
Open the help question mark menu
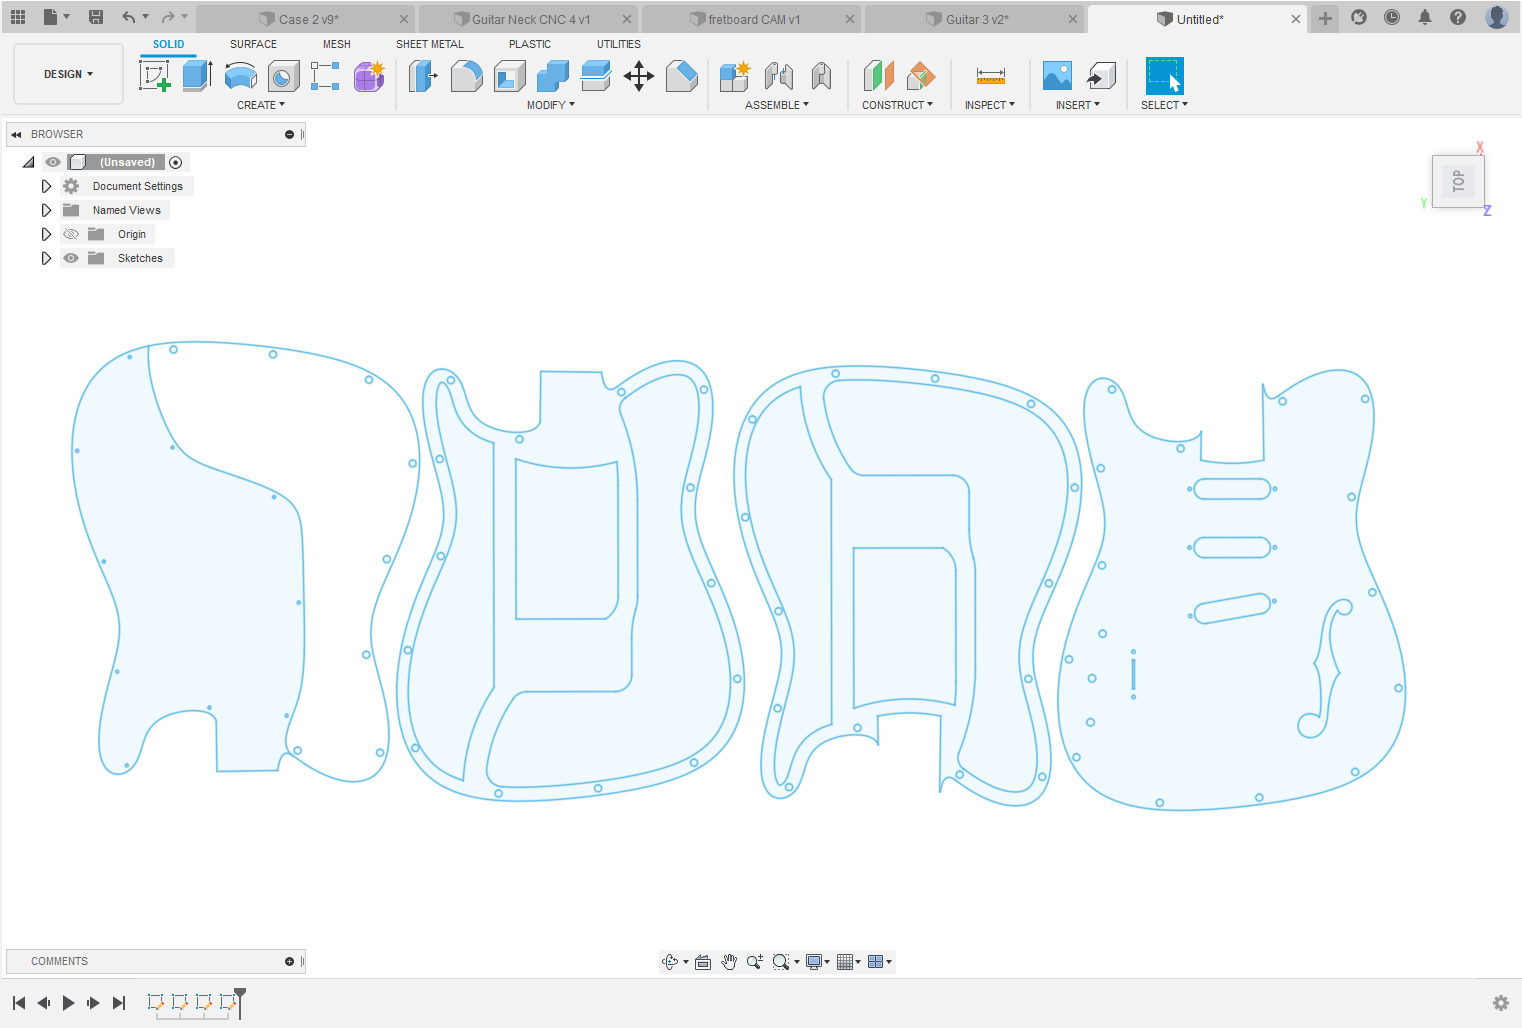point(1458,17)
